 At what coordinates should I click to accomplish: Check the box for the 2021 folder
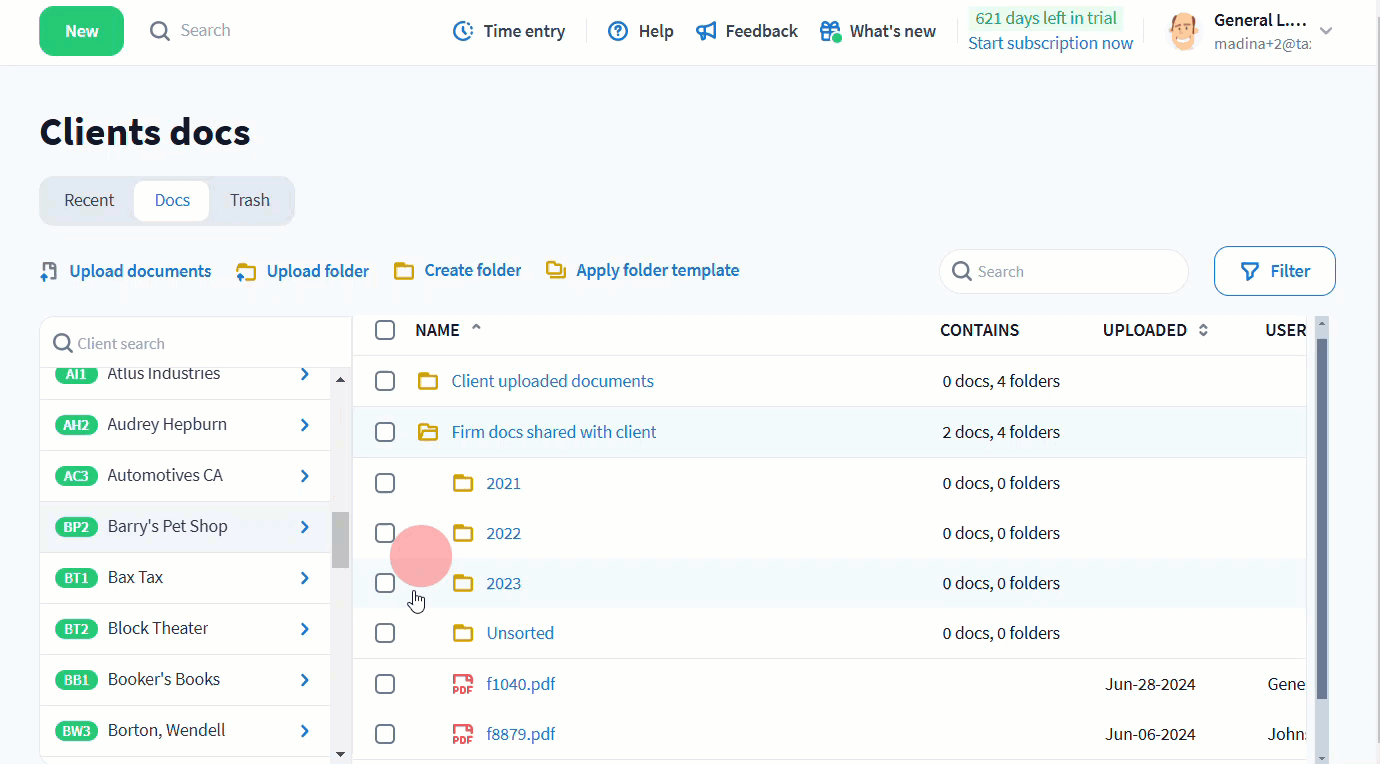coord(385,483)
